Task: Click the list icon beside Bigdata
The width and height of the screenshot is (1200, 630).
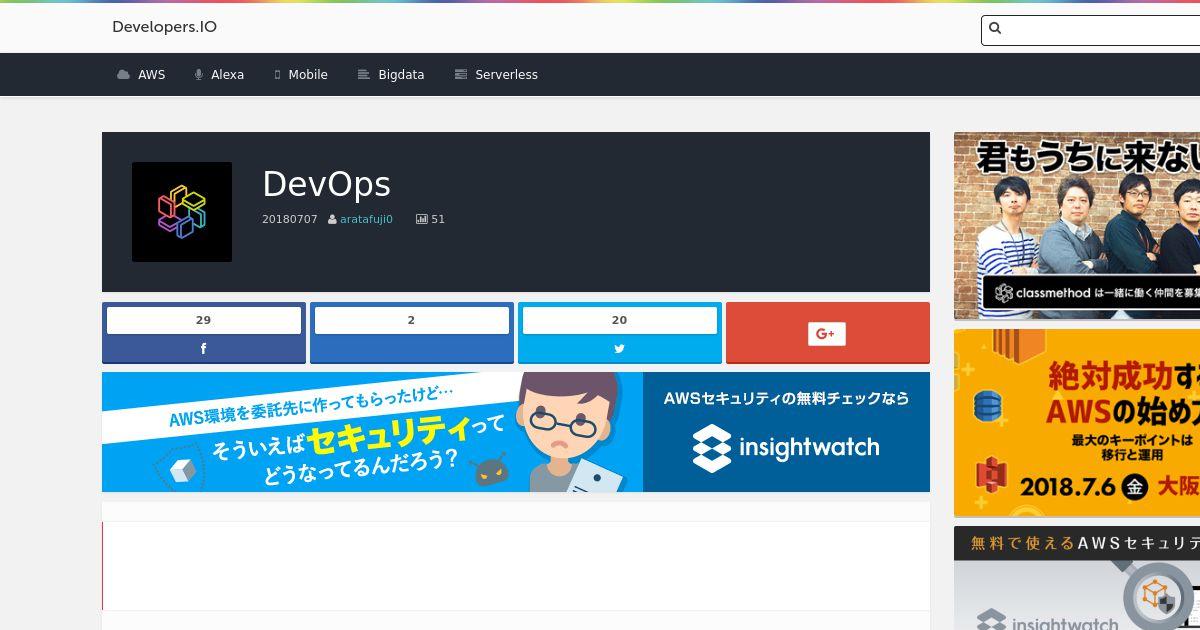Action: coord(364,75)
